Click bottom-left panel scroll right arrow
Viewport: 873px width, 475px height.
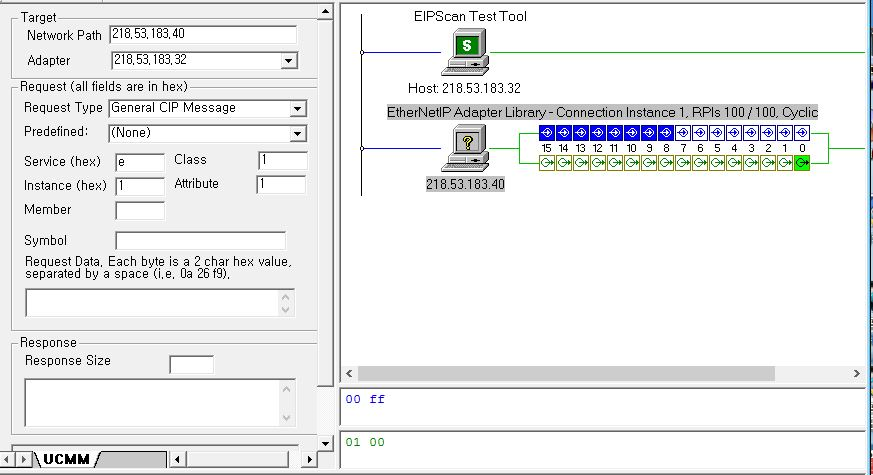click(310, 459)
